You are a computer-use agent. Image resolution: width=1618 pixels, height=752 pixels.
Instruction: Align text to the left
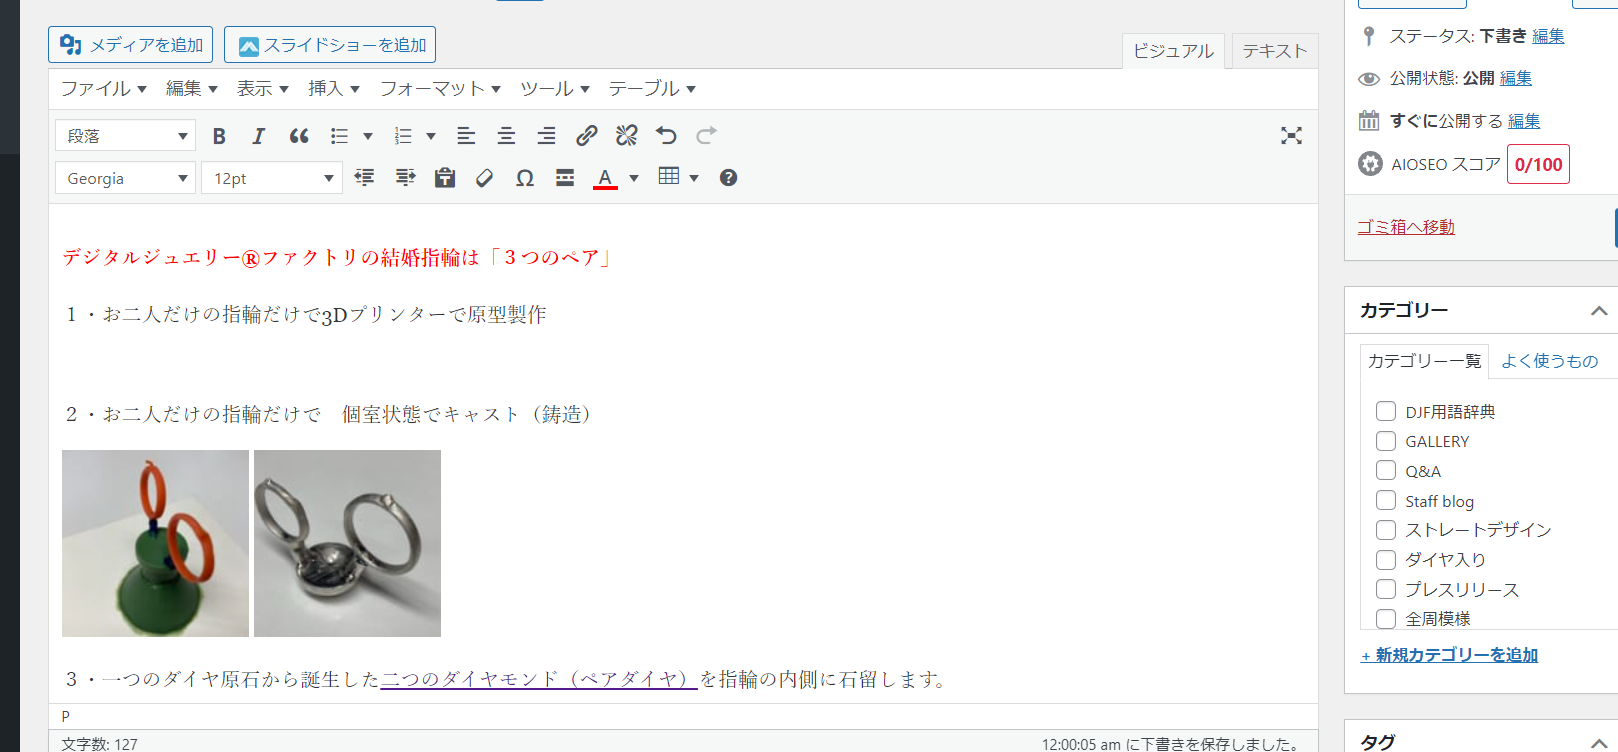point(466,136)
